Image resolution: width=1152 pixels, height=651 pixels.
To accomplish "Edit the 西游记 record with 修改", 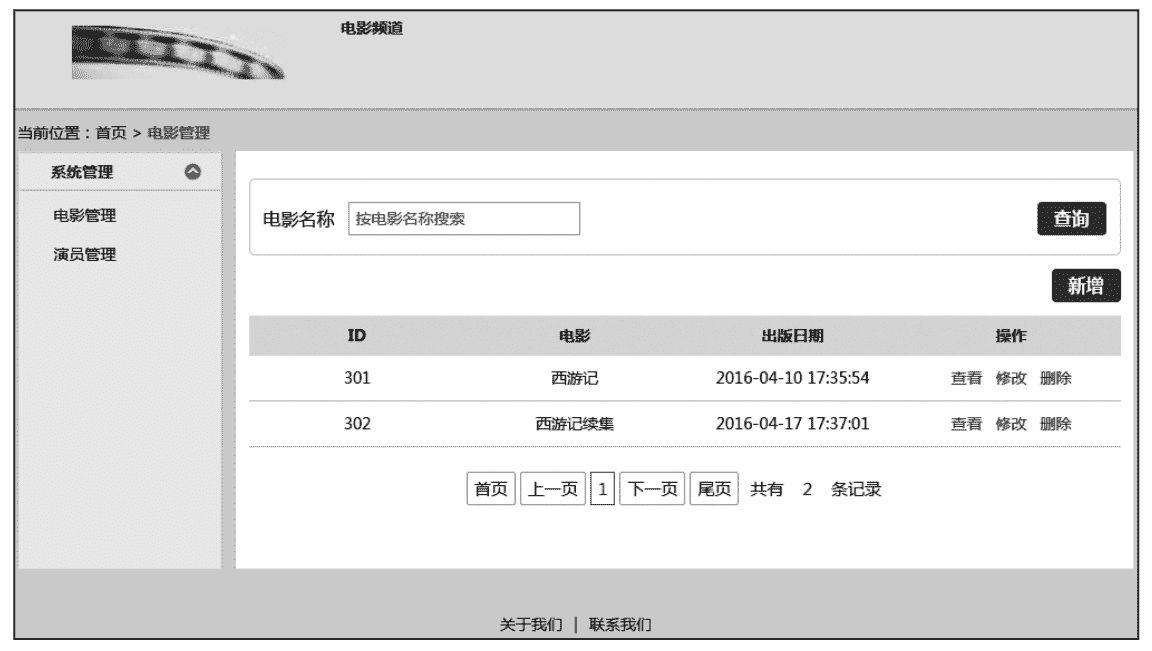I will click(1010, 379).
